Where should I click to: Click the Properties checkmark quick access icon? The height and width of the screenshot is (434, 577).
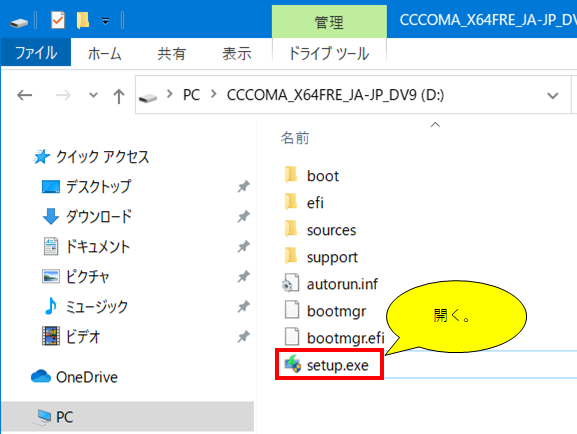(x=58, y=20)
